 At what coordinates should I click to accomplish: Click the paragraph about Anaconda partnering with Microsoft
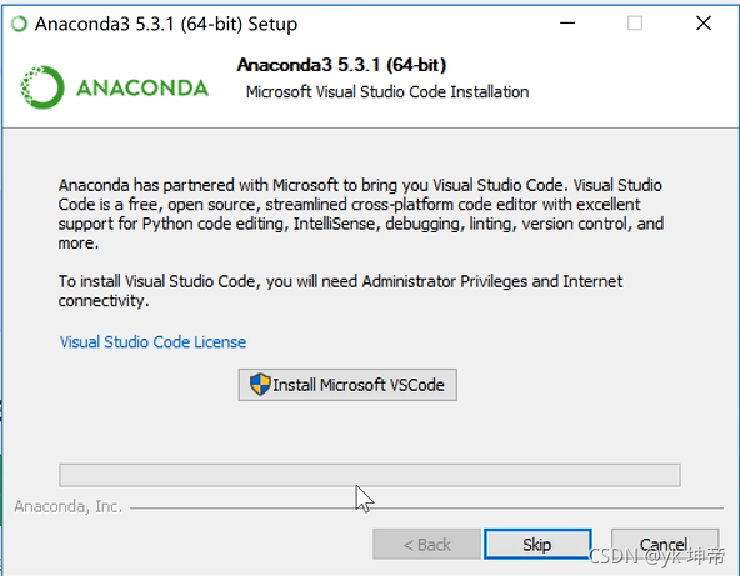(x=361, y=214)
